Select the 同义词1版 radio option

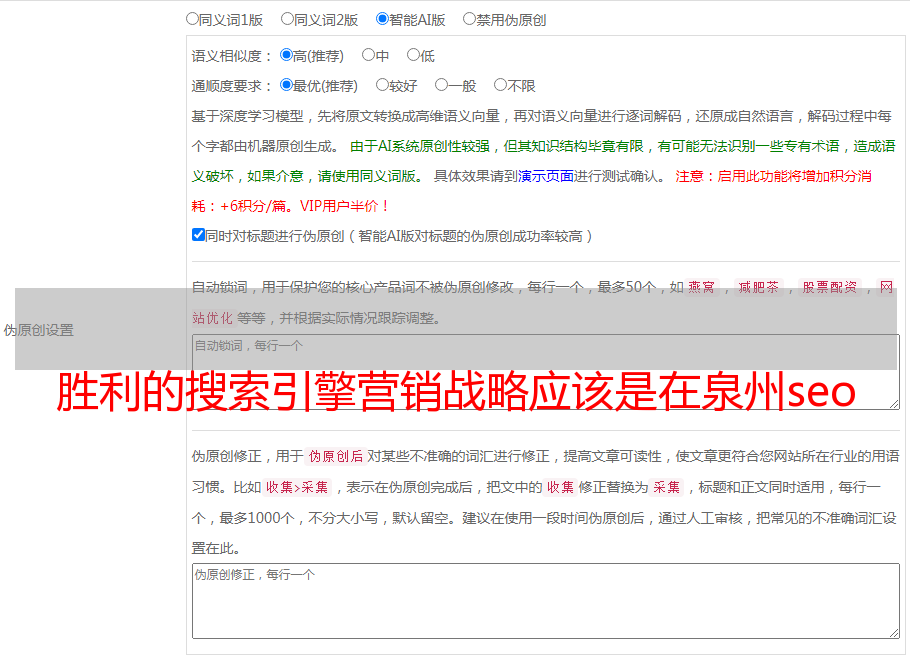click(192, 19)
